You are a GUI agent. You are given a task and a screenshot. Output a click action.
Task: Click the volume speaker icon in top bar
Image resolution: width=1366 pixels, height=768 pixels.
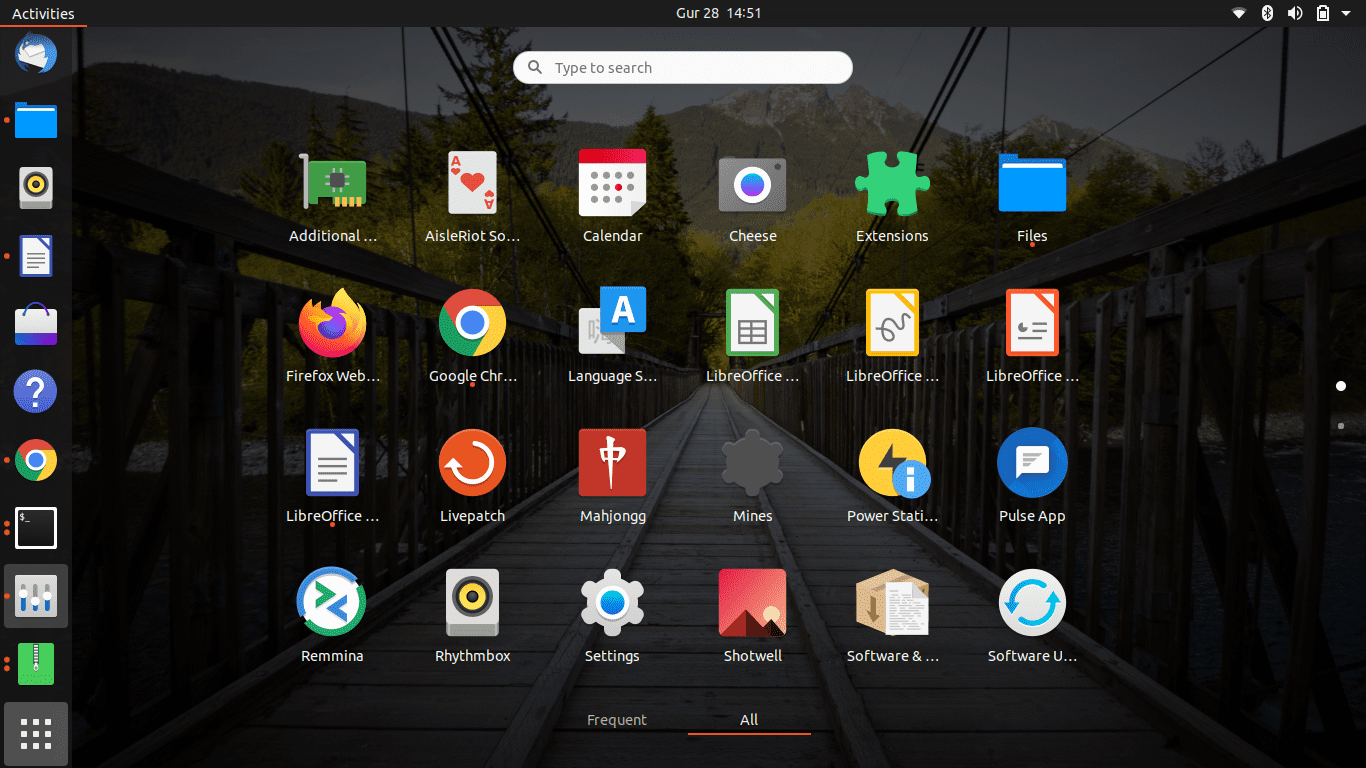[x=1295, y=13]
